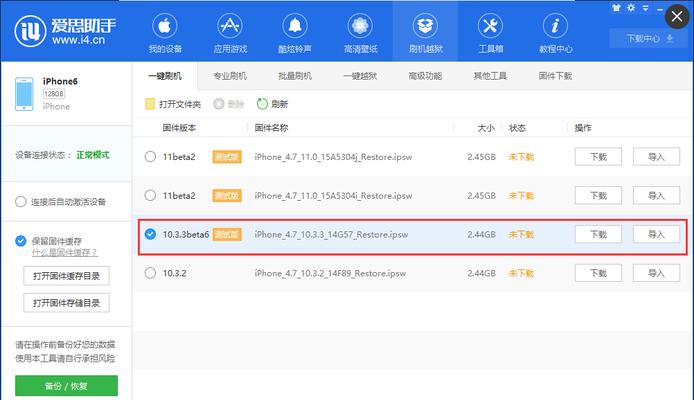694x400 pixels.
Task: Download the 15A5304i firmware
Action: [598, 195]
